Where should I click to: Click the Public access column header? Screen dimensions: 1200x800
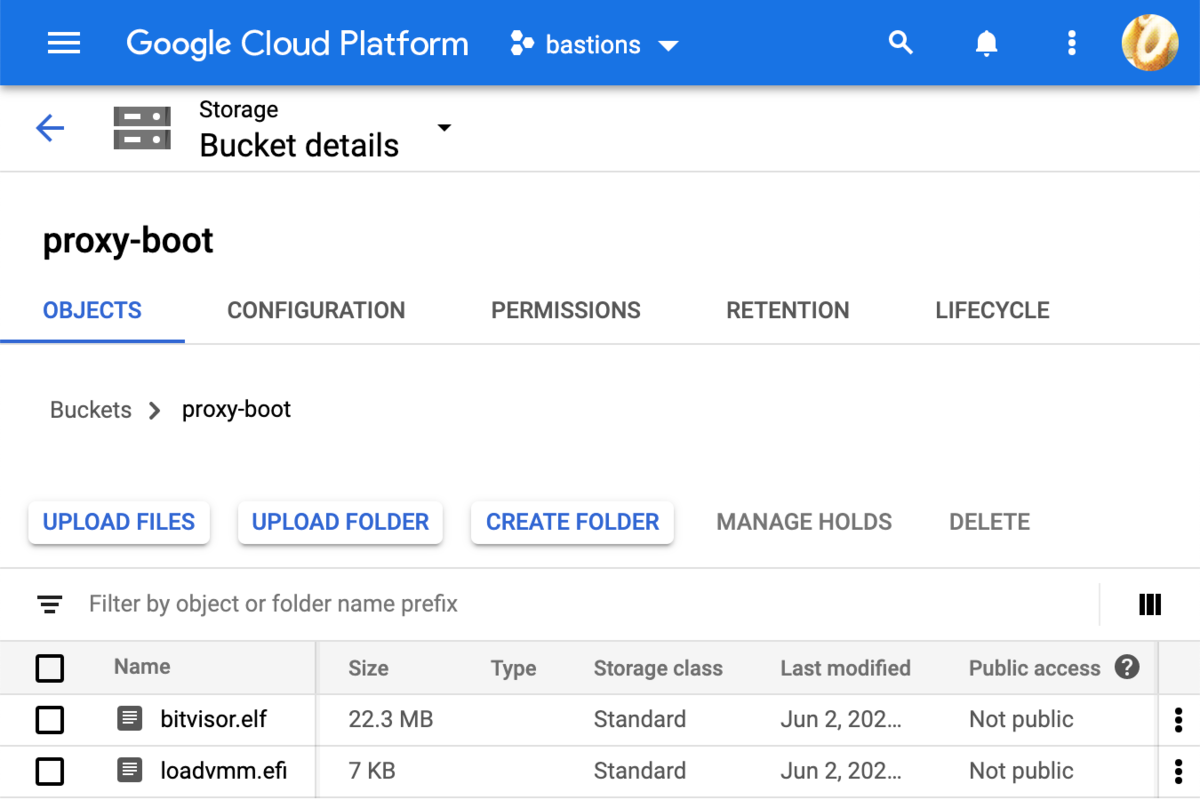point(1034,668)
